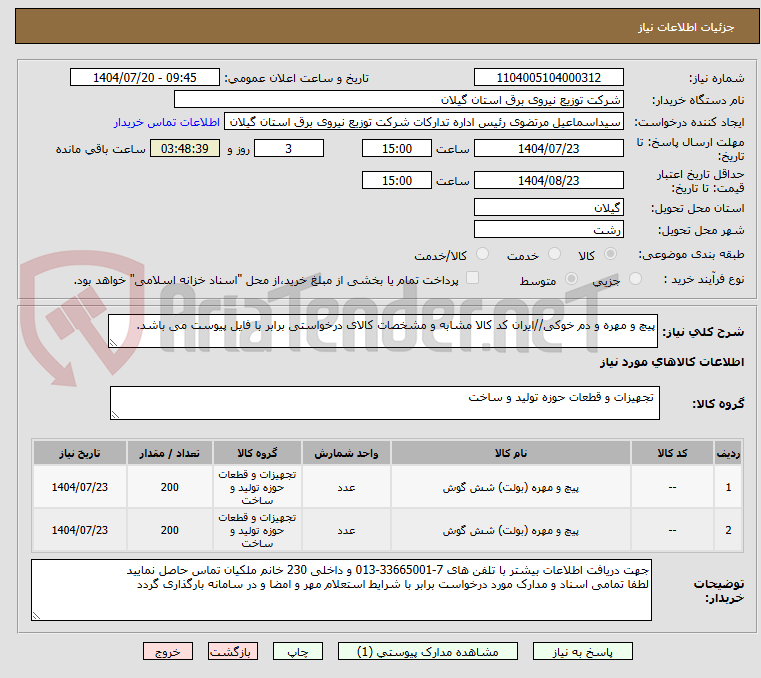The height and width of the screenshot is (678, 761).
Task: Choose the کالا/خدمت radio option
Action: pos(482,255)
